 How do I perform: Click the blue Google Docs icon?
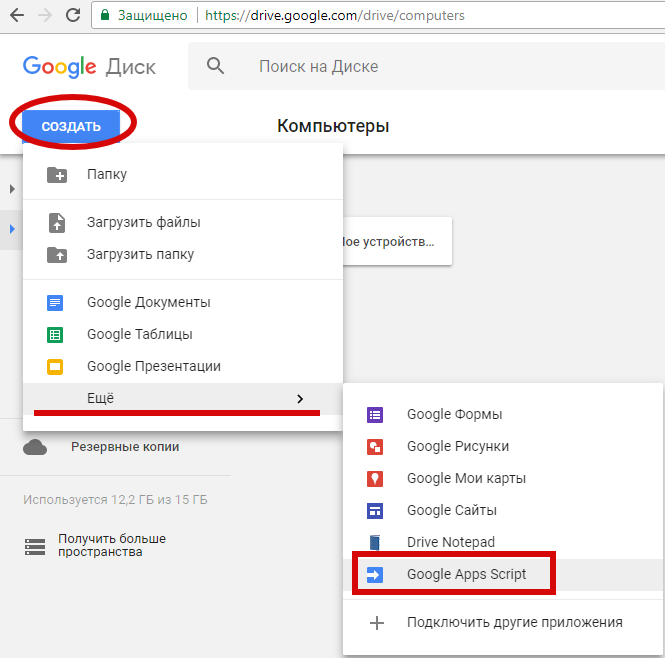(x=55, y=302)
